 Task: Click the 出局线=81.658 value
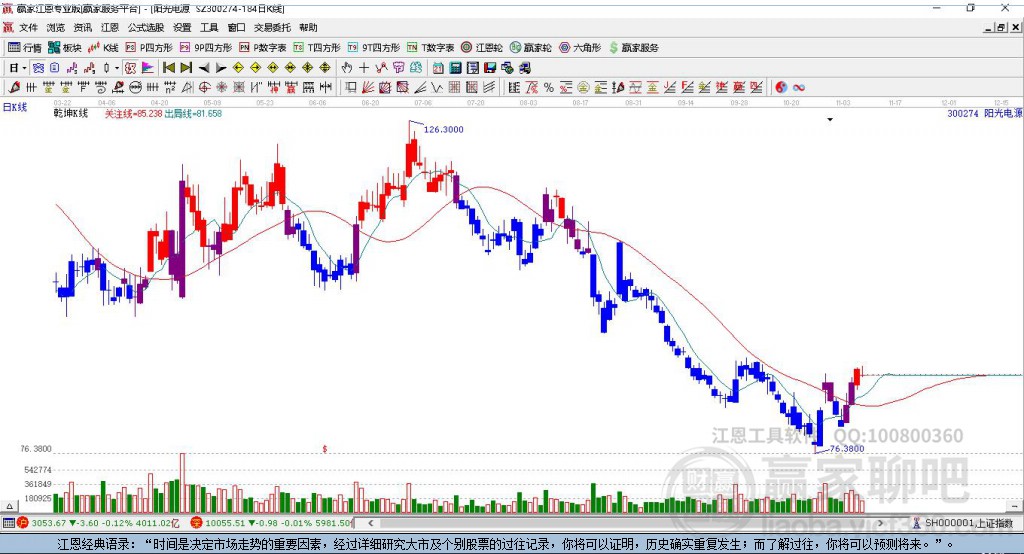click(x=193, y=114)
